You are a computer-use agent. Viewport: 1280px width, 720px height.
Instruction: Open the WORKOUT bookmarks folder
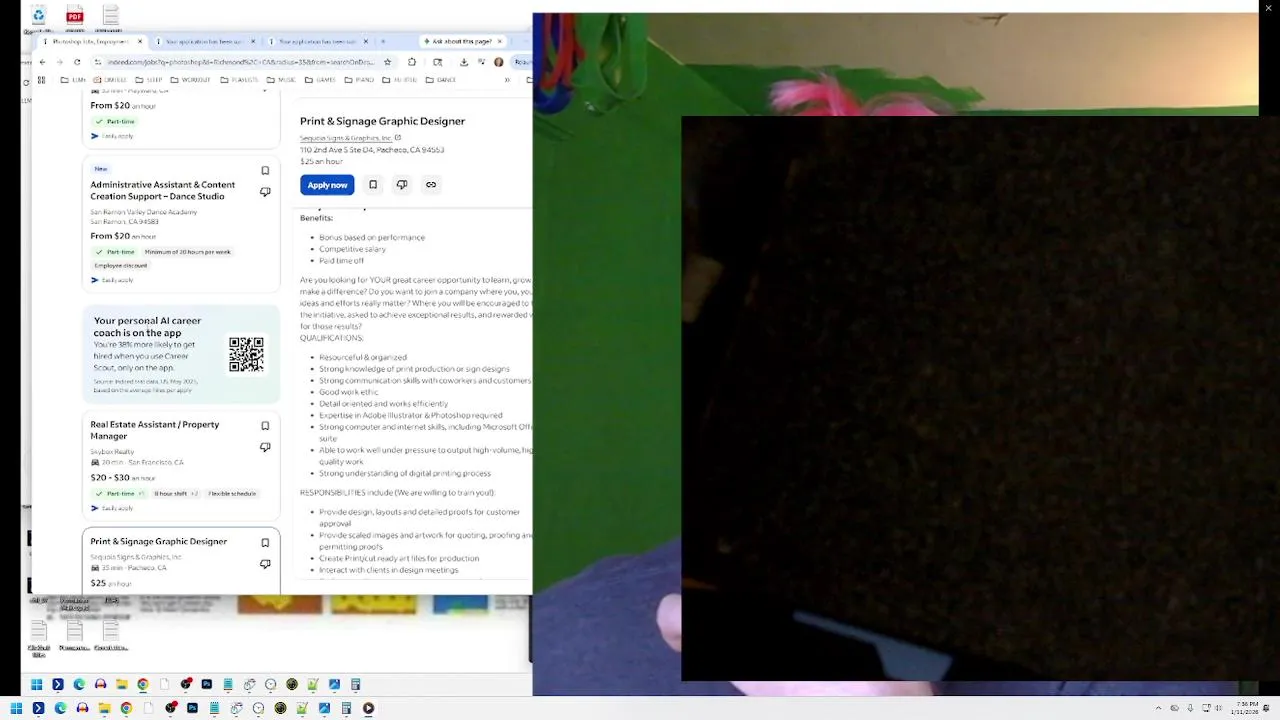click(190, 80)
